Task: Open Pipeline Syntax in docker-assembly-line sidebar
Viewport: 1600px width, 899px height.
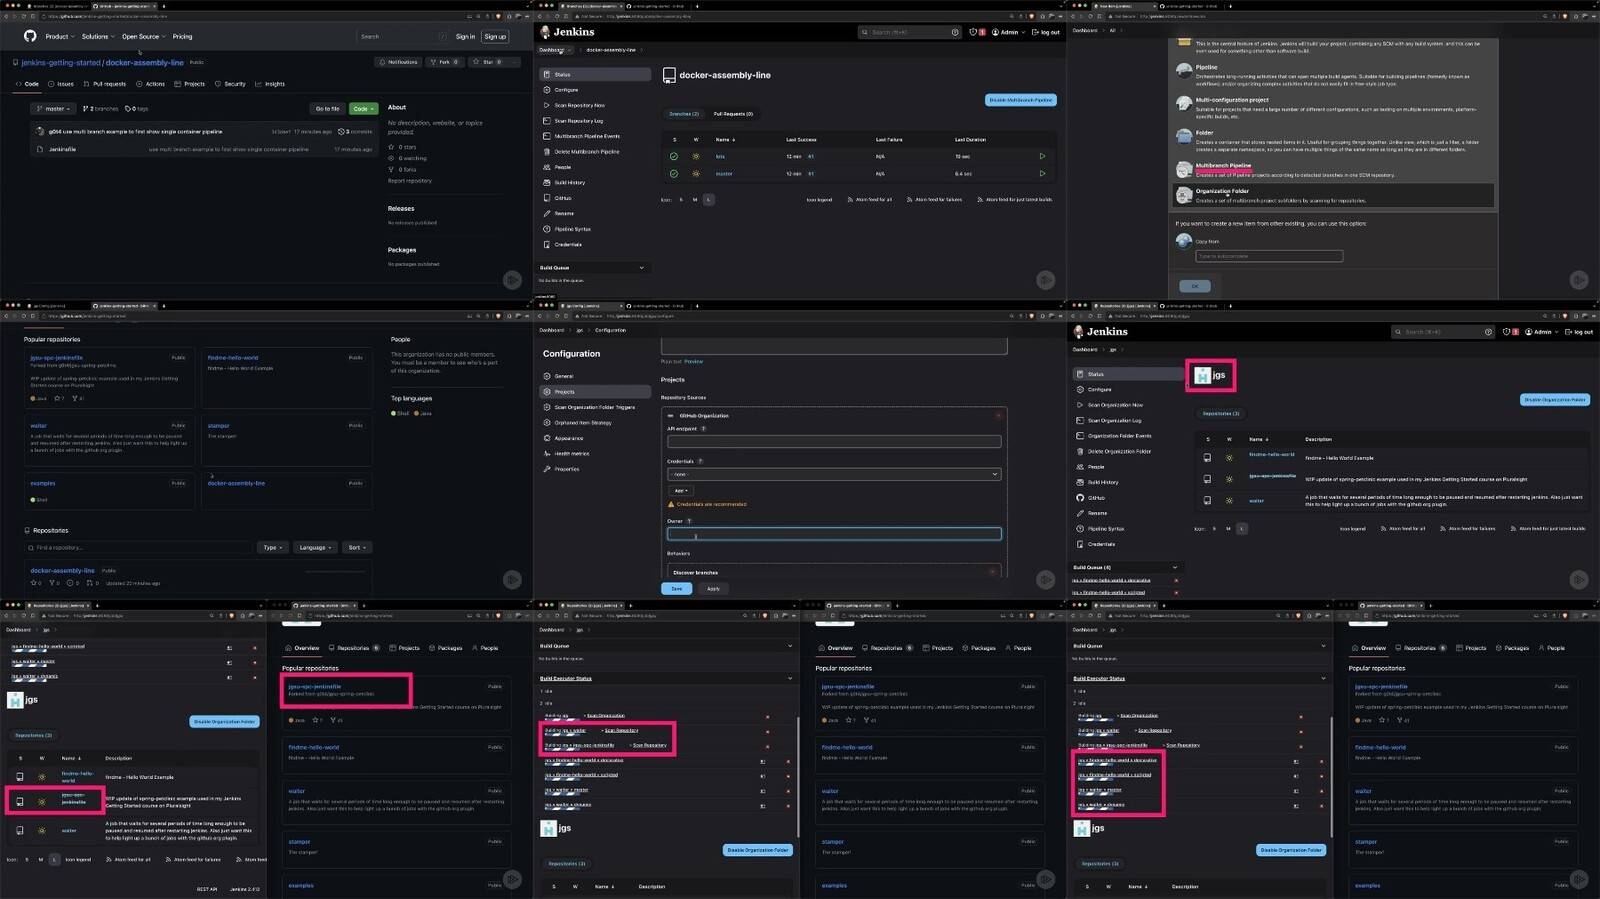Action: coord(573,229)
